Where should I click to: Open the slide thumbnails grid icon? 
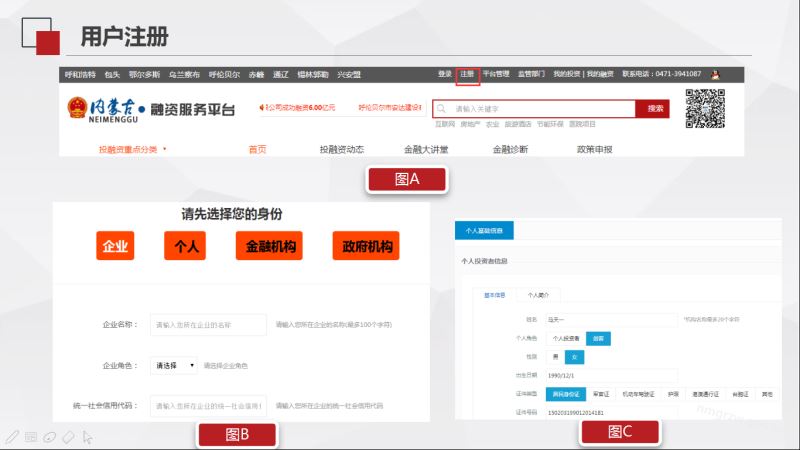[30, 437]
